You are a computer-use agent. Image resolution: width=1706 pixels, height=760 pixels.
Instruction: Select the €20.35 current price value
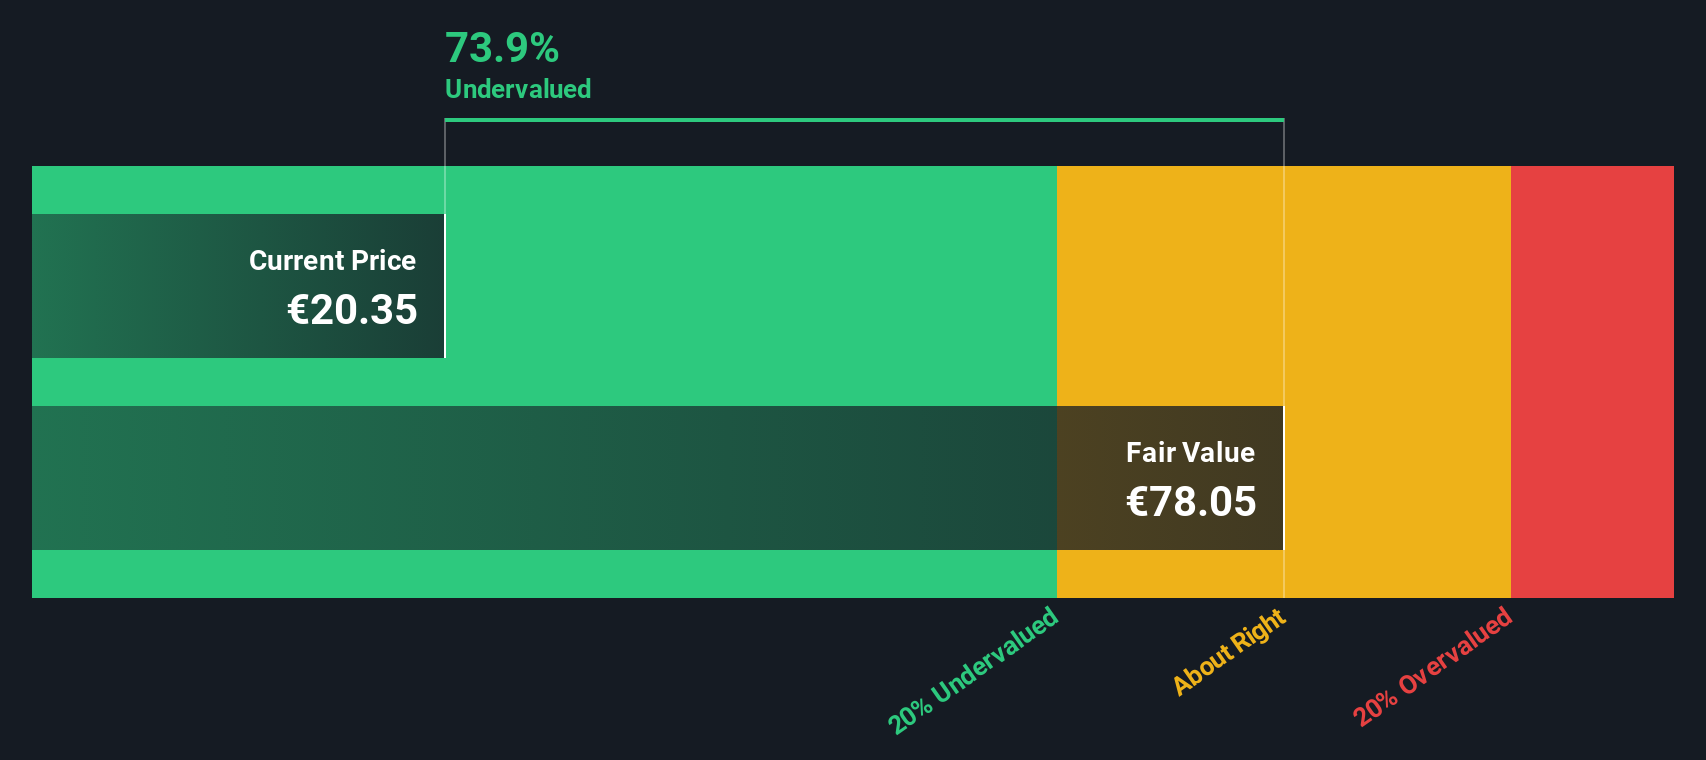352,310
